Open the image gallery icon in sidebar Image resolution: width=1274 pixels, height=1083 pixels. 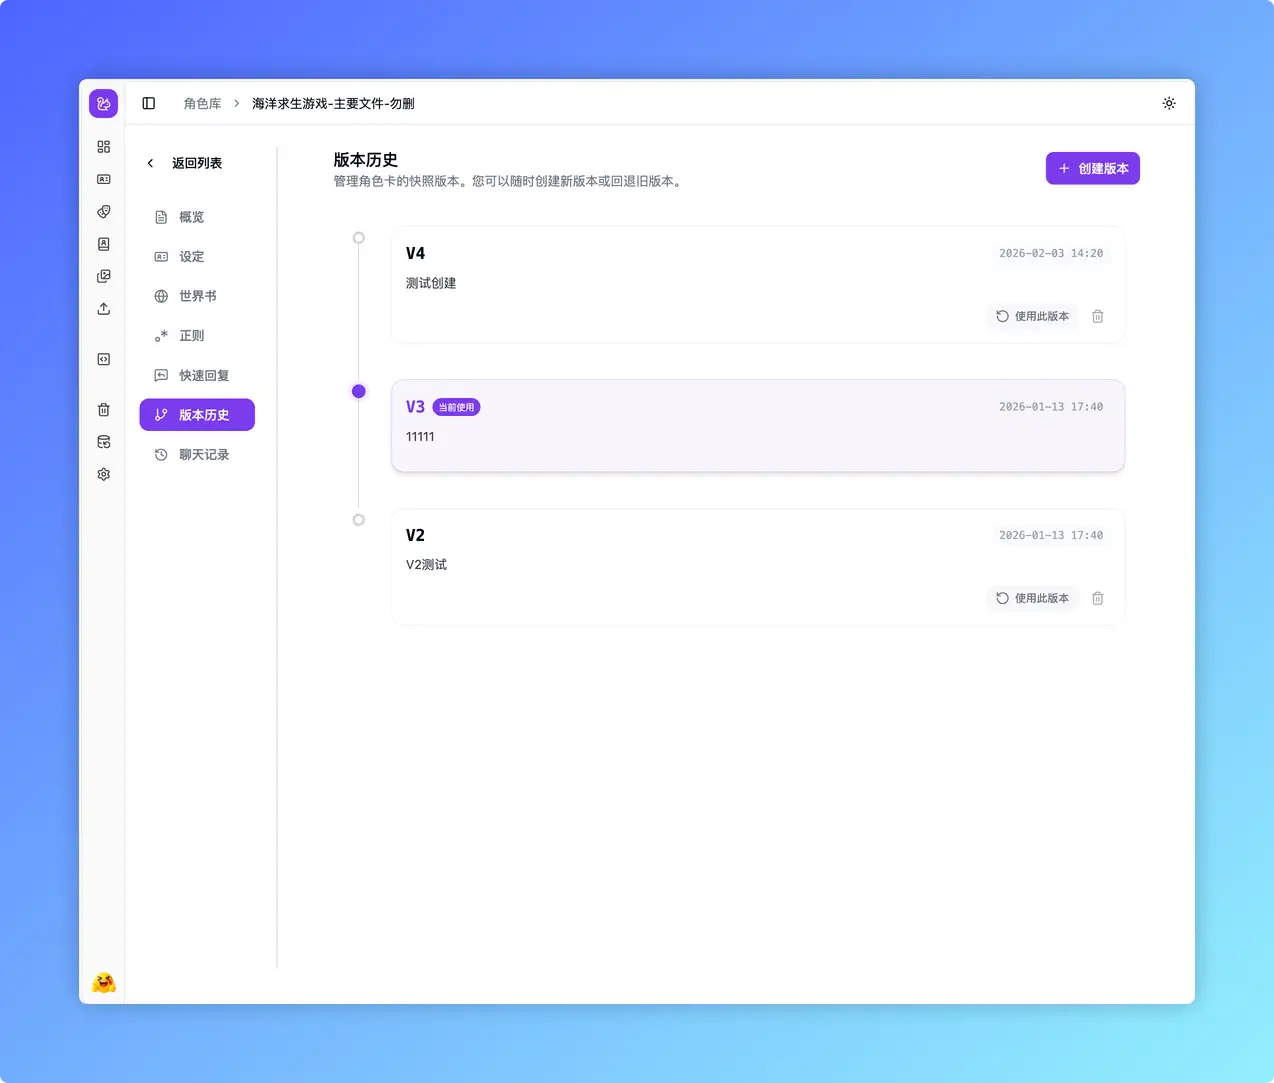pyautogui.click(x=103, y=276)
